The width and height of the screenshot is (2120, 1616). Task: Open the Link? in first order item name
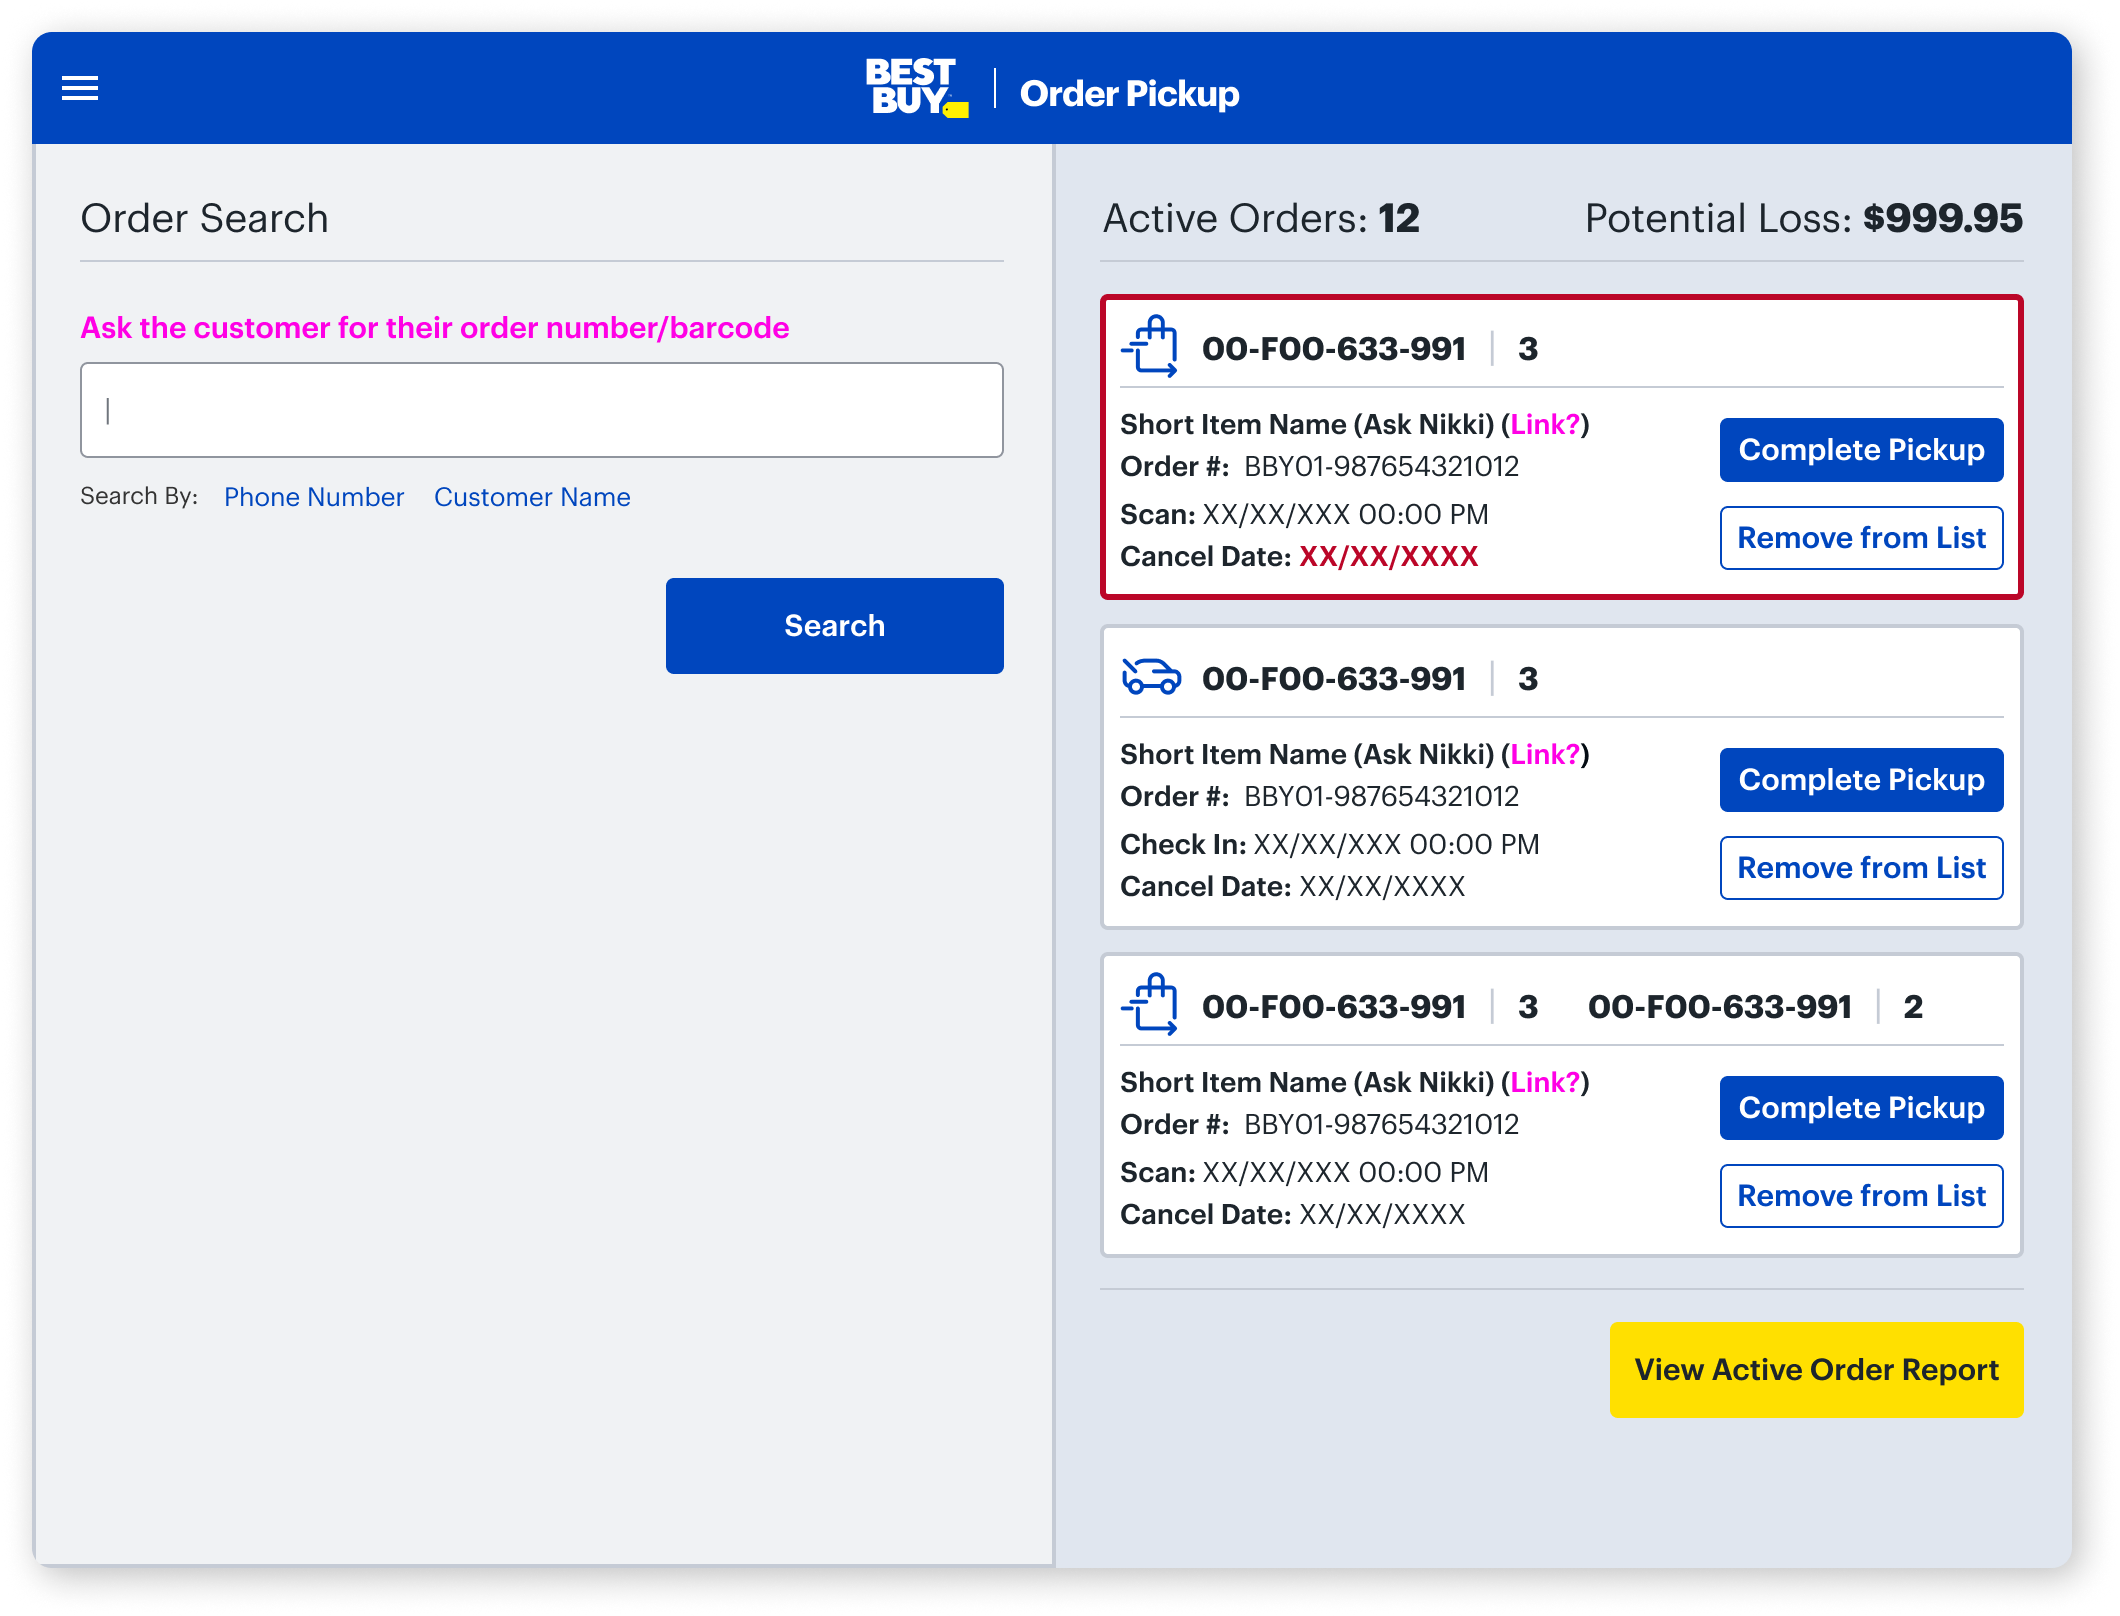click(x=1545, y=425)
